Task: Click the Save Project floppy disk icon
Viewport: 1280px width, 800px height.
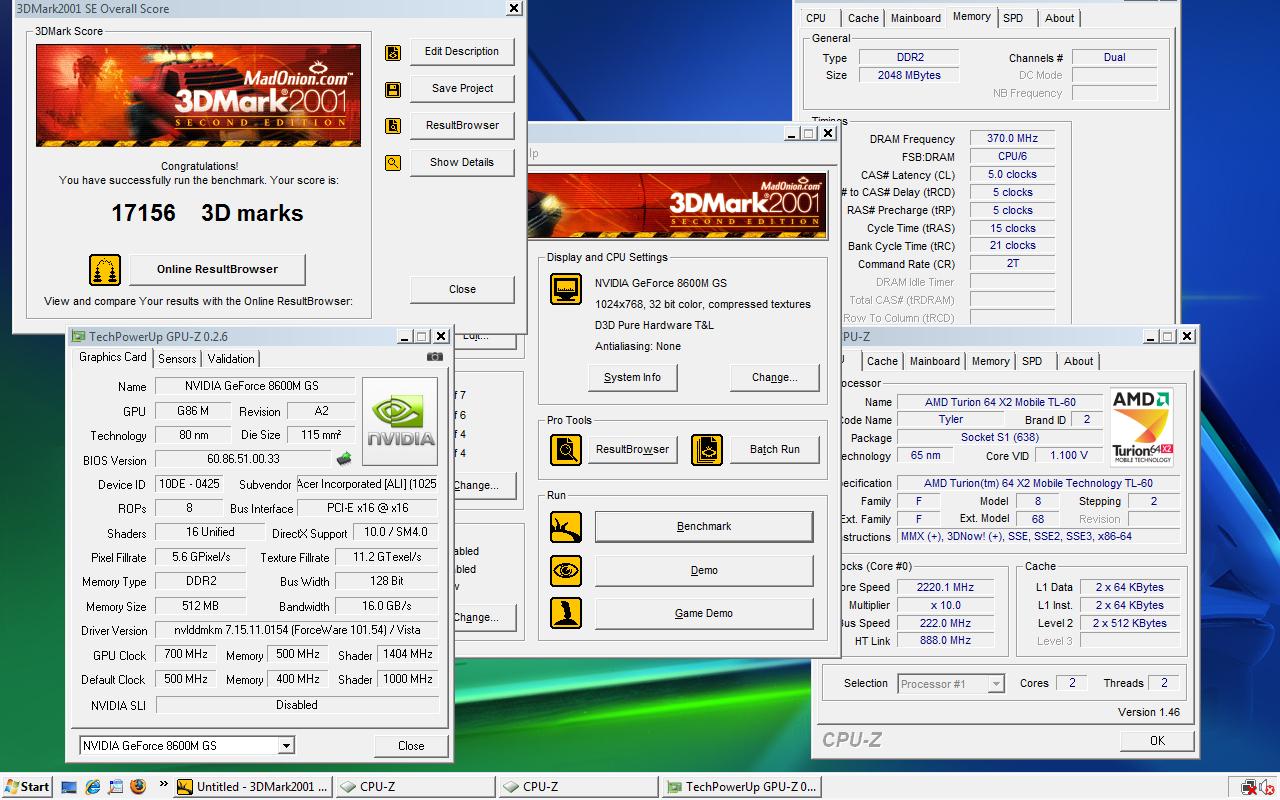Action: pyautogui.click(x=393, y=89)
